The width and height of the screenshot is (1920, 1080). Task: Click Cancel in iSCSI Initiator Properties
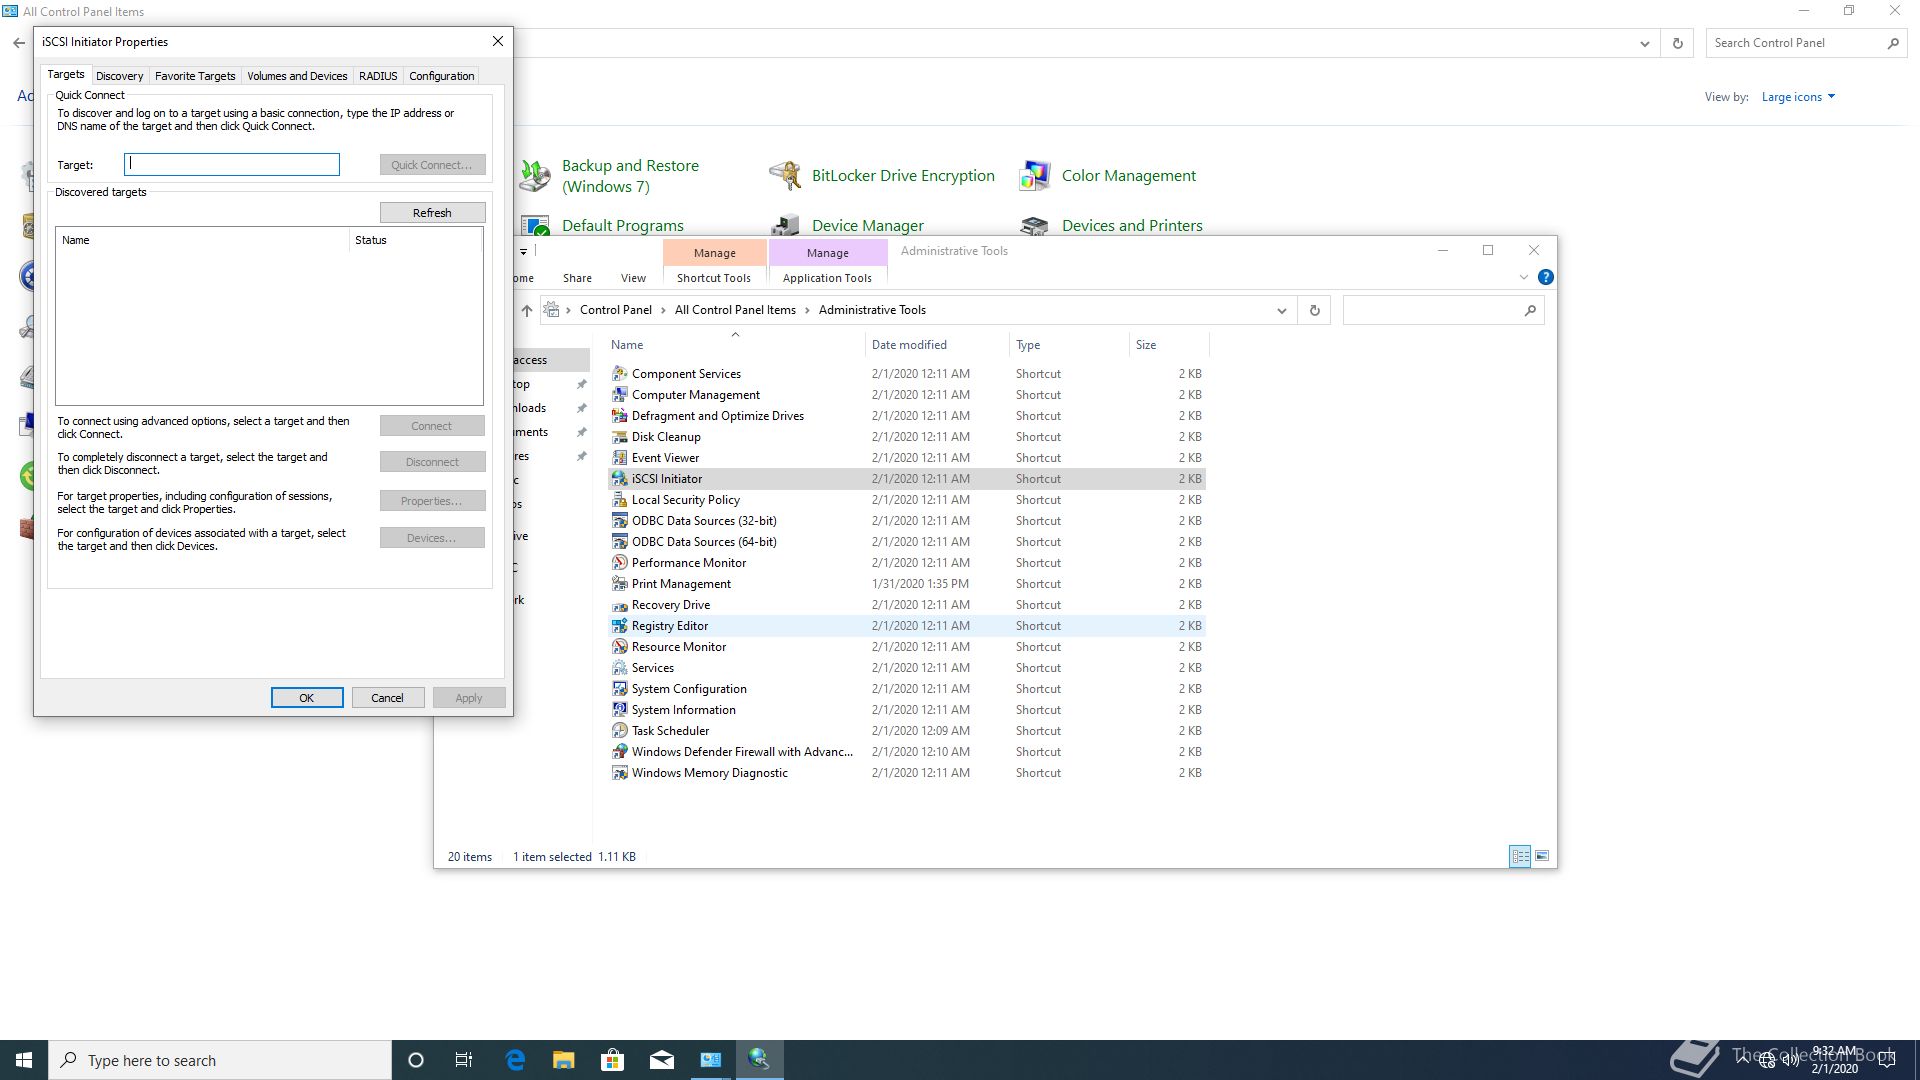click(x=387, y=698)
